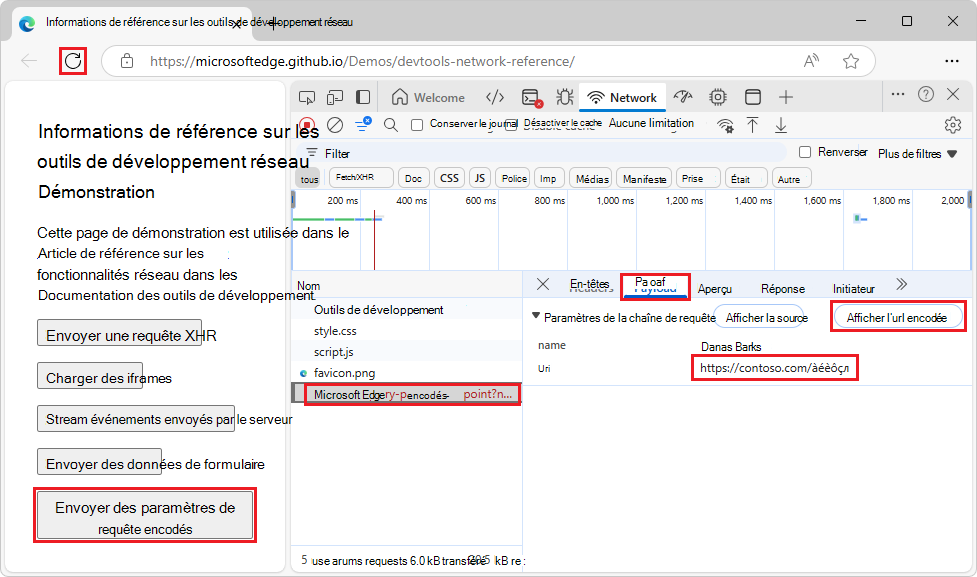
Task: Export HAR file download arrow icon
Action: (781, 125)
